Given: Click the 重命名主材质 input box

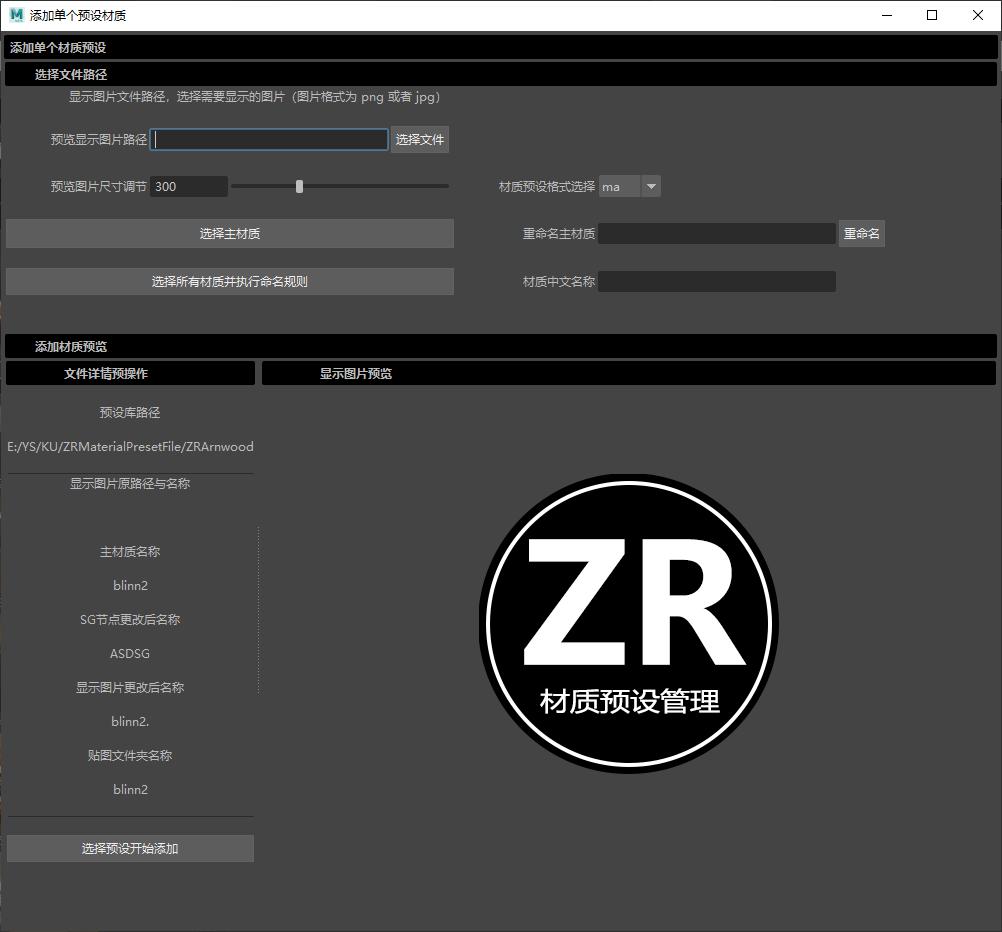Looking at the screenshot, I should [716, 234].
